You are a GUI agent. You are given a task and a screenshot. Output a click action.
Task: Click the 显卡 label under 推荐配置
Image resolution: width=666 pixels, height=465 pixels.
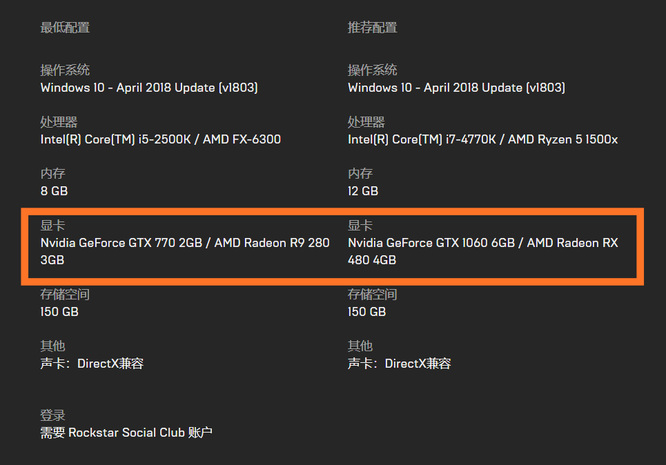(x=360, y=225)
